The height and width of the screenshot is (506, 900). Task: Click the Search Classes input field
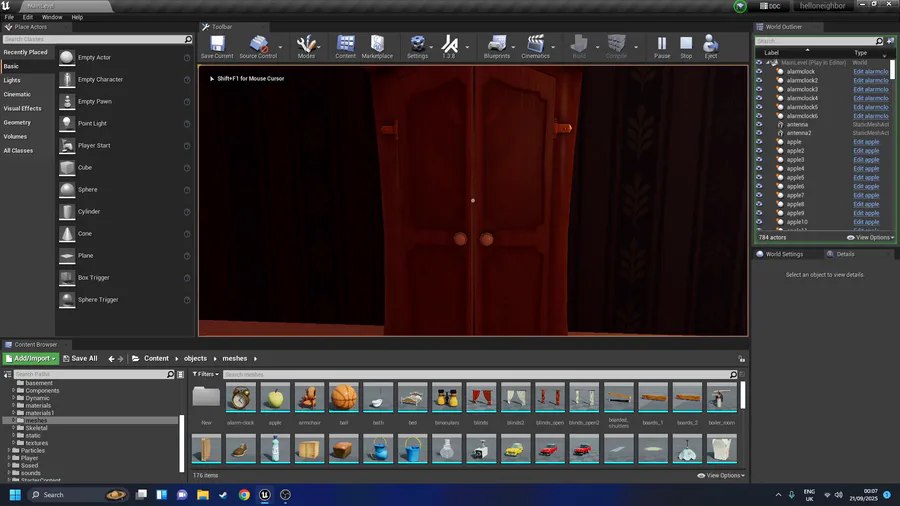click(x=93, y=39)
